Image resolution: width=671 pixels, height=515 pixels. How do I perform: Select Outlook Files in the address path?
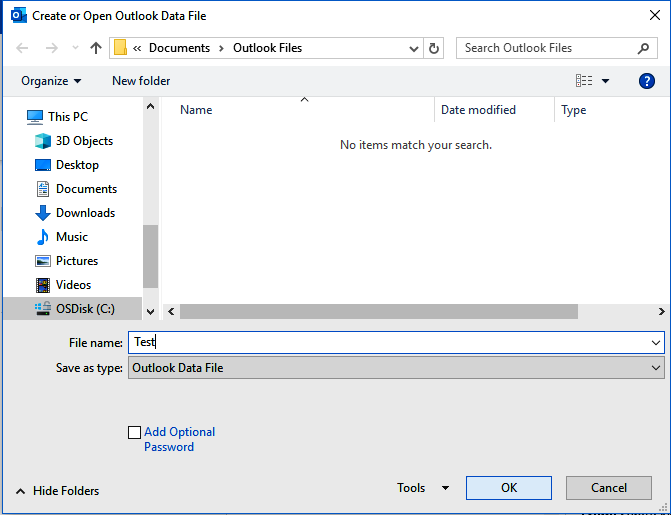[267, 48]
